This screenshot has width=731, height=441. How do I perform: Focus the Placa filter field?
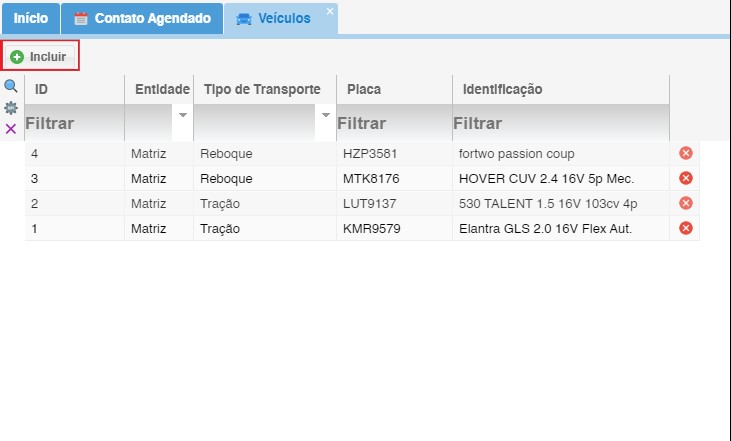(x=394, y=124)
